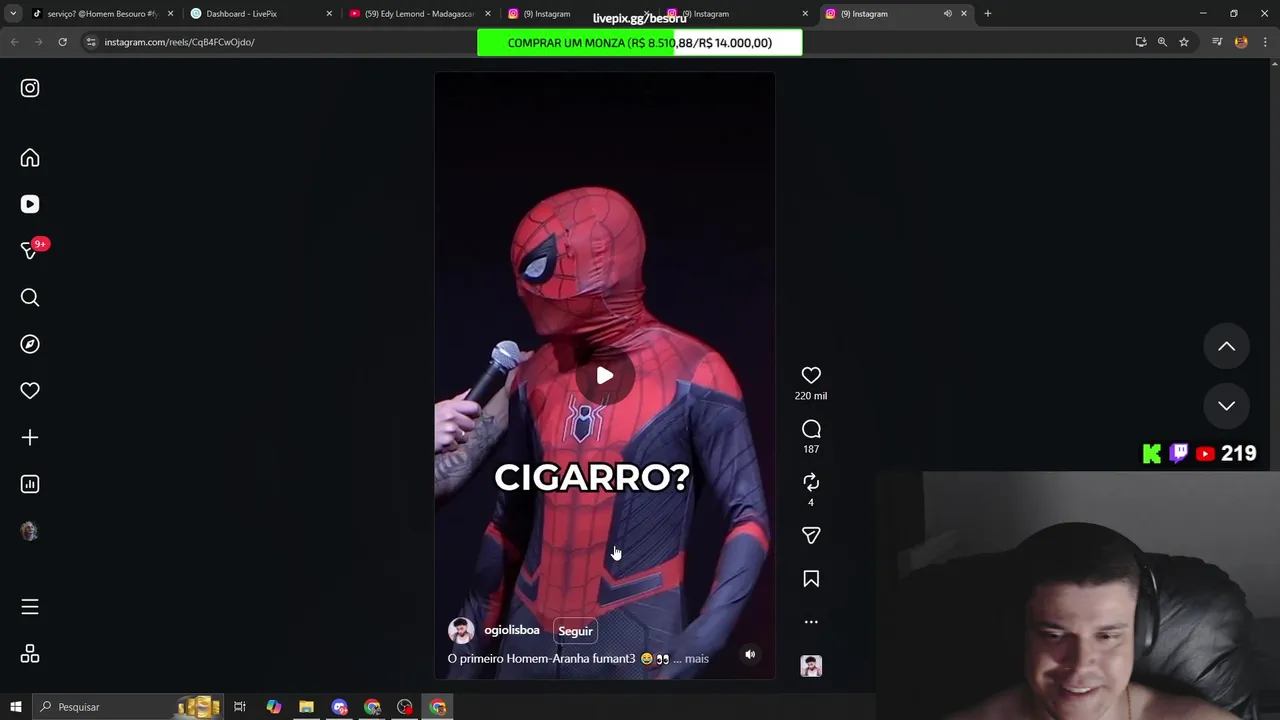Viewport: 1280px width, 720px height.
Task: Open the Meta apps grid icon
Action: point(30,654)
